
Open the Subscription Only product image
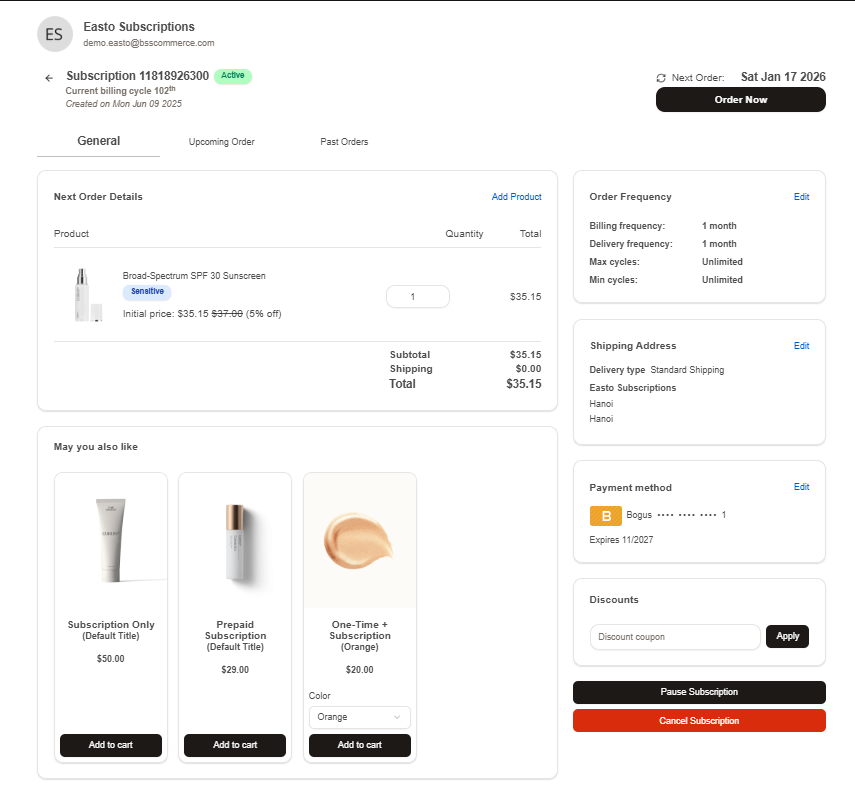[x=111, y=540]
